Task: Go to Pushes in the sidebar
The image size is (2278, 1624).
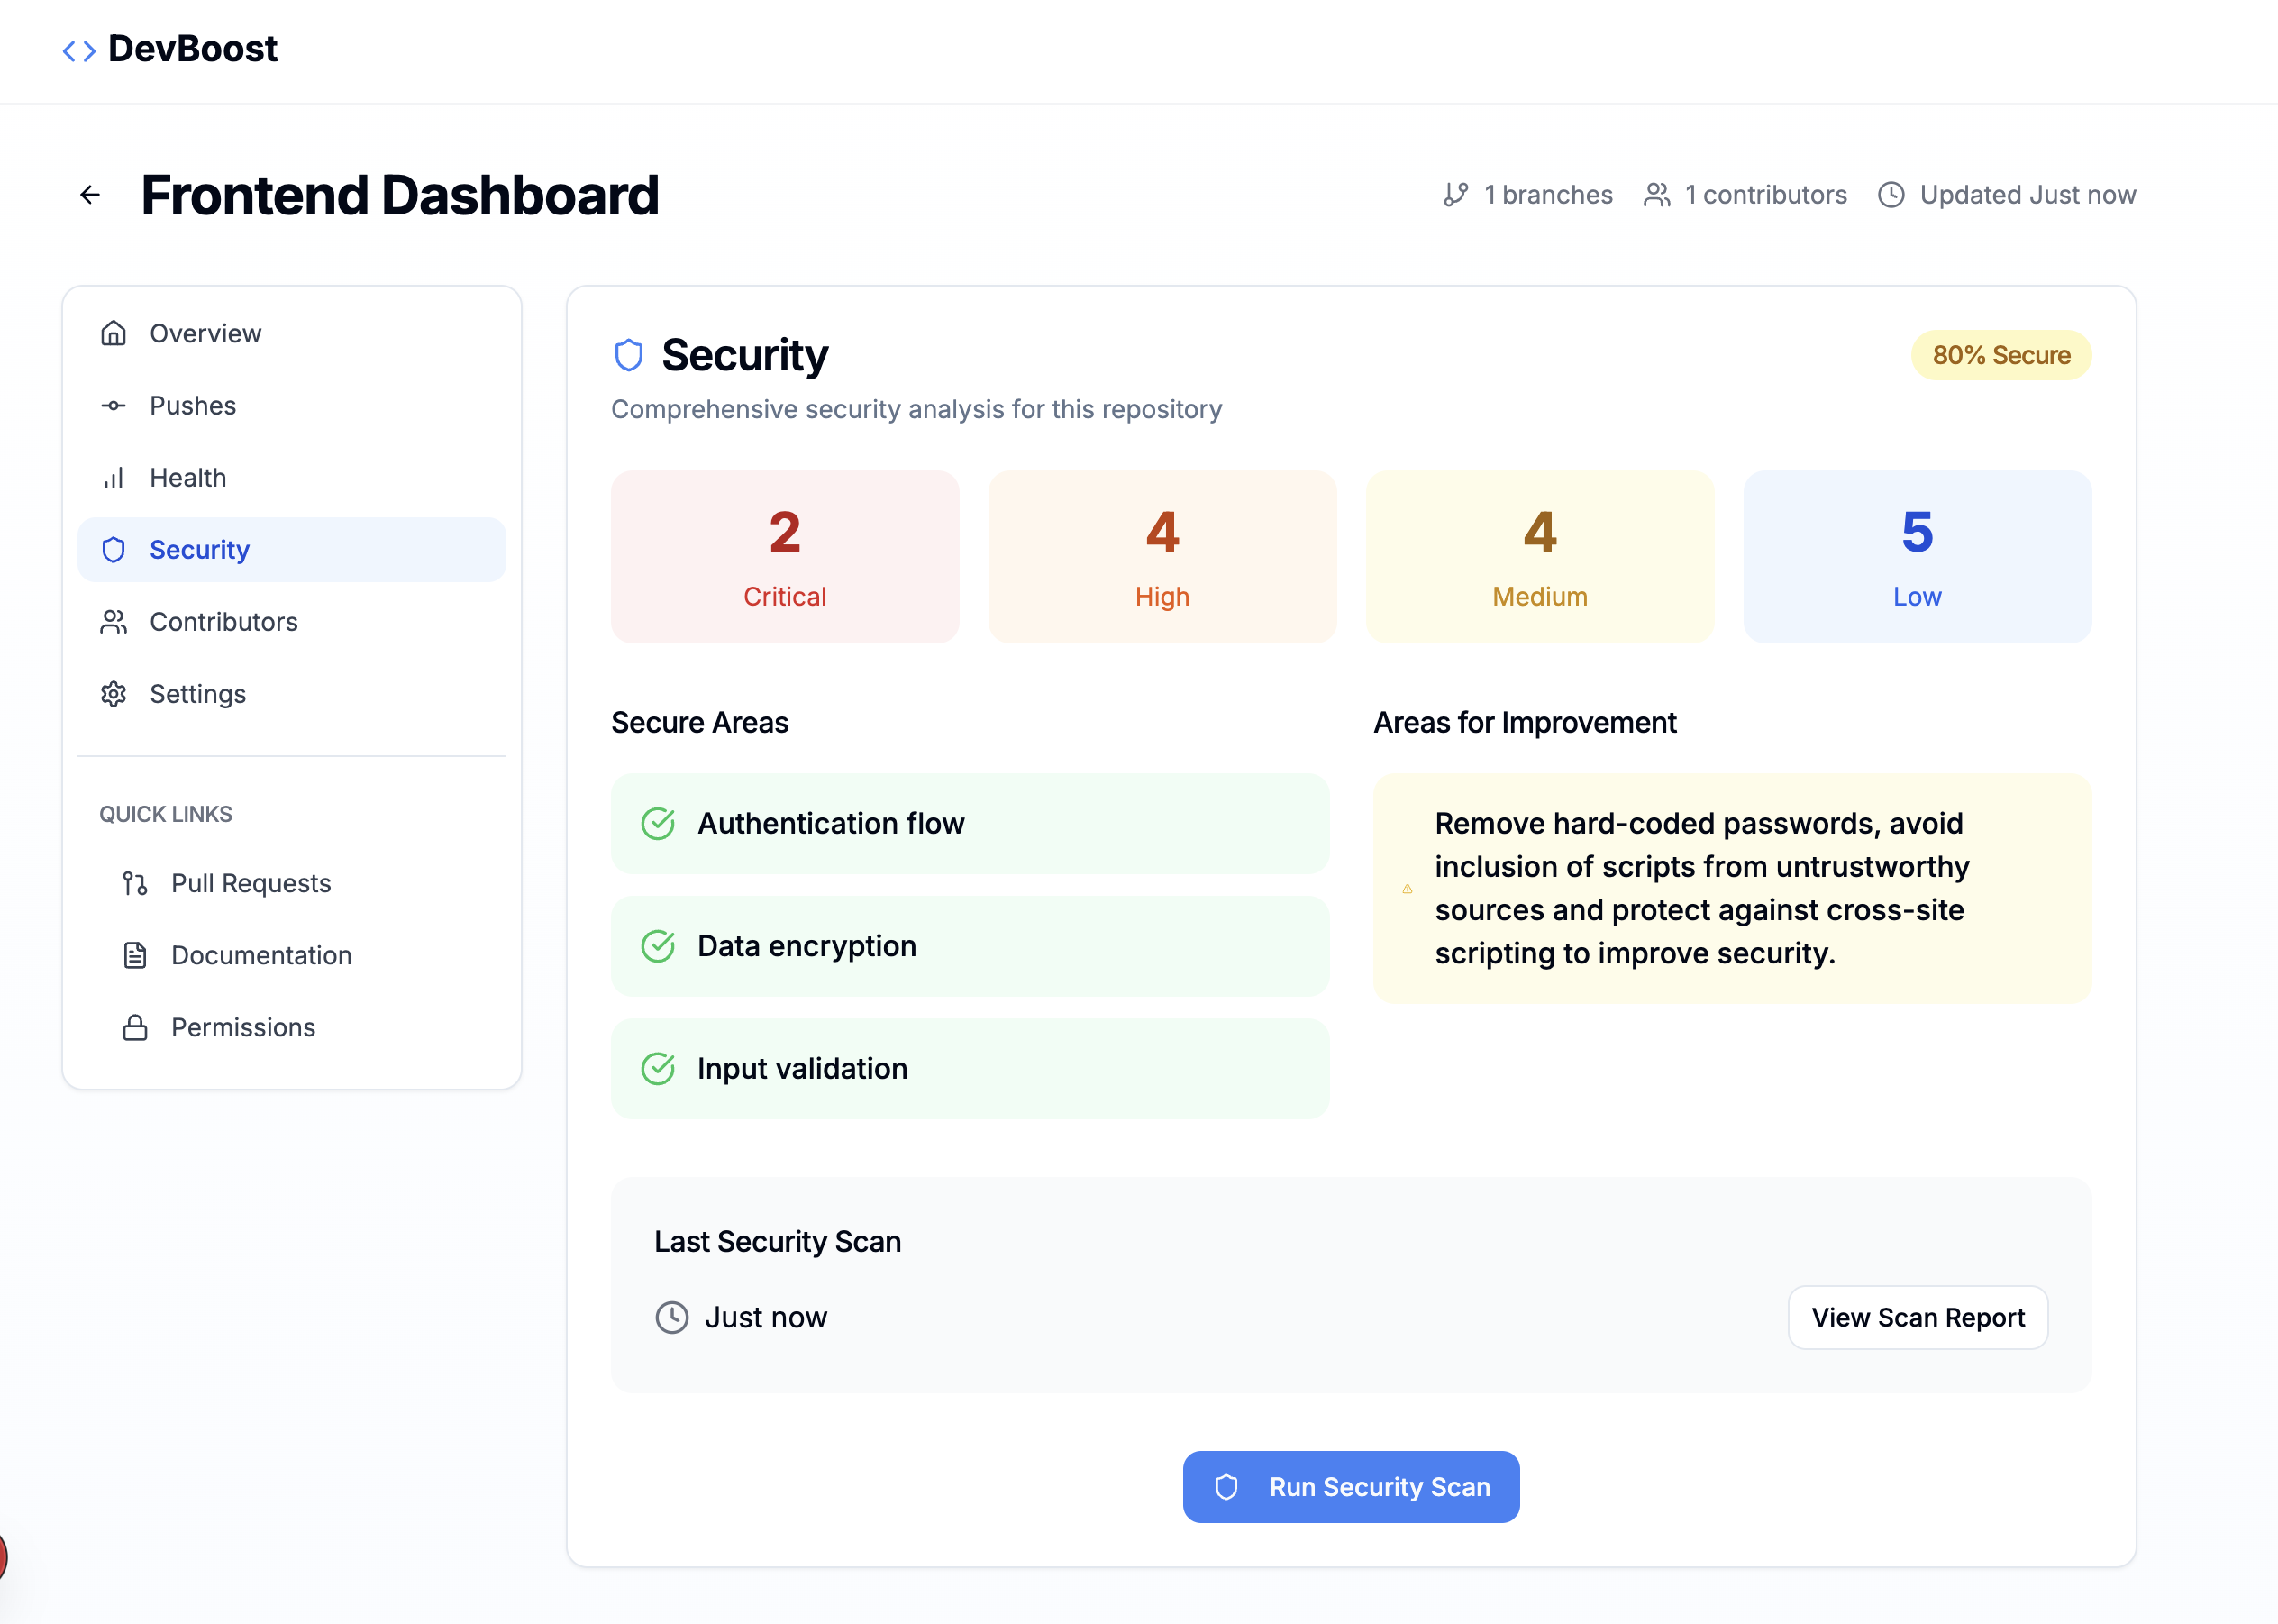Action: [193, 405]
